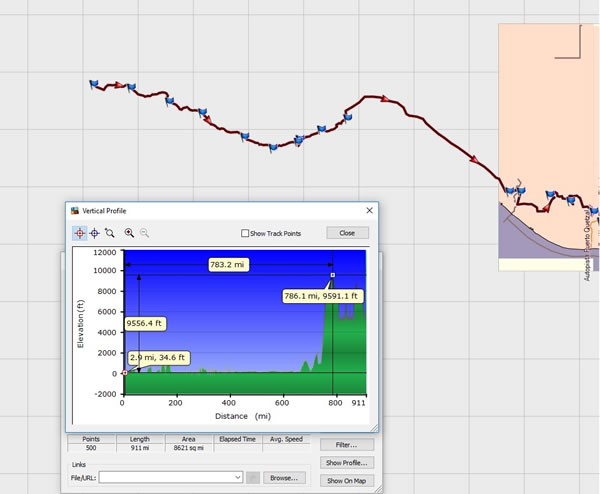This screenshot has width=600, height=494.
Task: Click the 911 mi Length cell
Action: pyautogui.click(x=140, y=448)
